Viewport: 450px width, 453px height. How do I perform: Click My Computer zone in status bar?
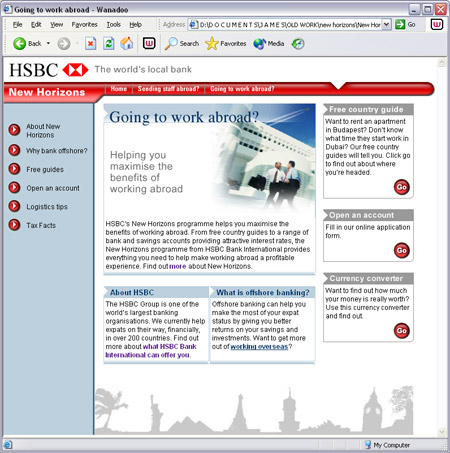387,445
